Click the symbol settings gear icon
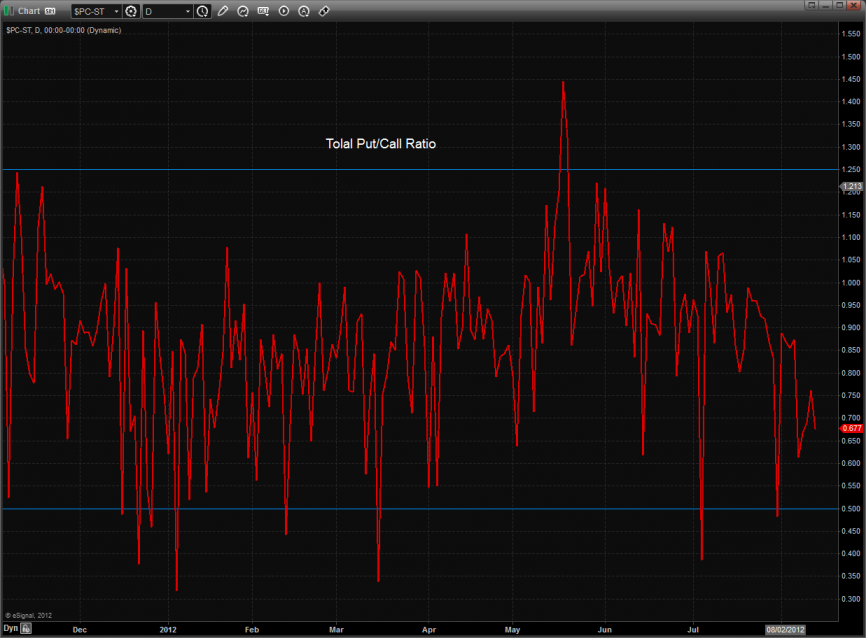Image resolution: width=866 pixels, height=638 pixels. point(130,11)
